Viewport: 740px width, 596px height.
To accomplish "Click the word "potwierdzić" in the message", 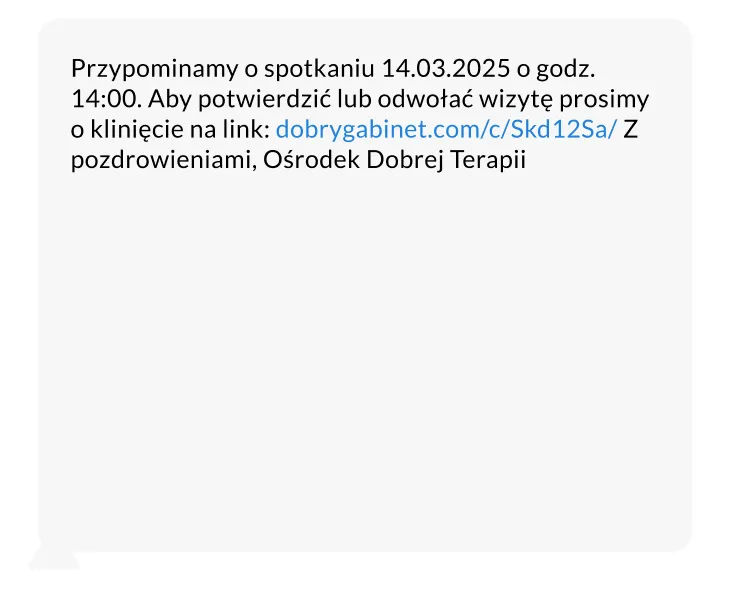I will click(x=253, y=100).
